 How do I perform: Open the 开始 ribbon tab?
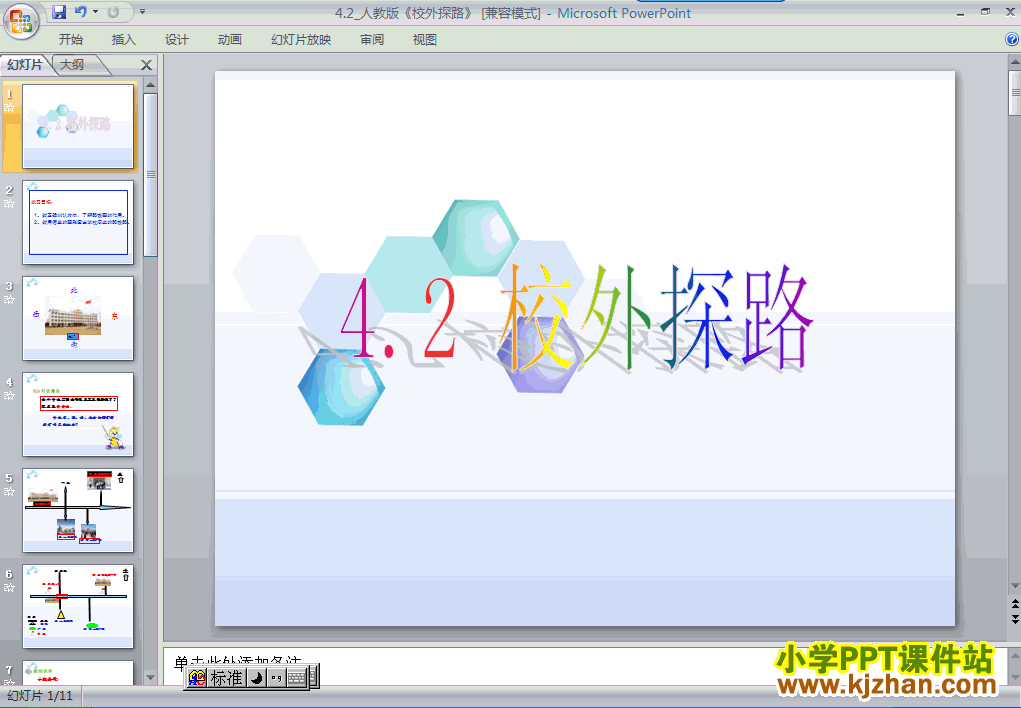coord(70,40)
